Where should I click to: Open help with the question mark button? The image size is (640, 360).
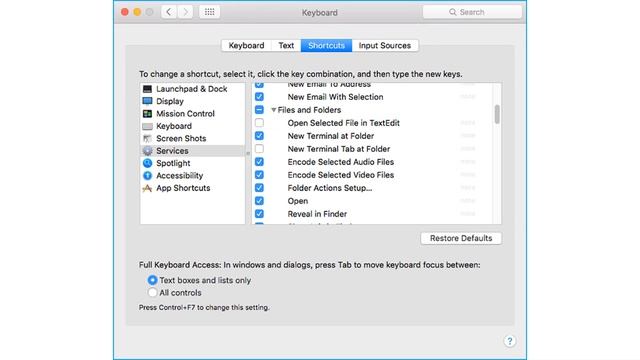(509, 341)
